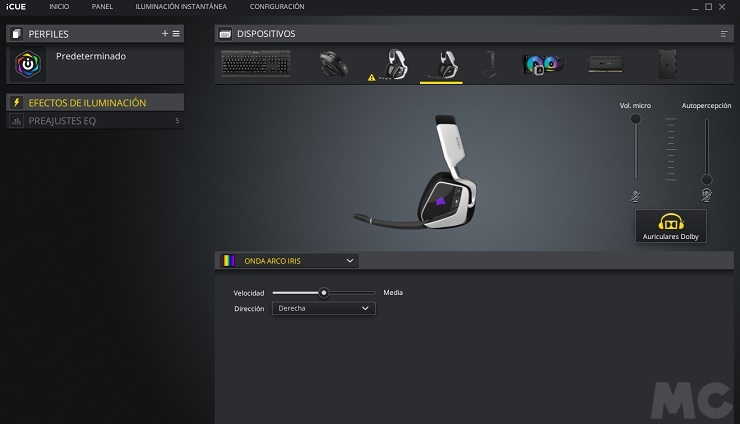Click the Velocidad speed slider handle
Image resolution: width=740 pixels, height=424 pixels.
click(324, 293)
